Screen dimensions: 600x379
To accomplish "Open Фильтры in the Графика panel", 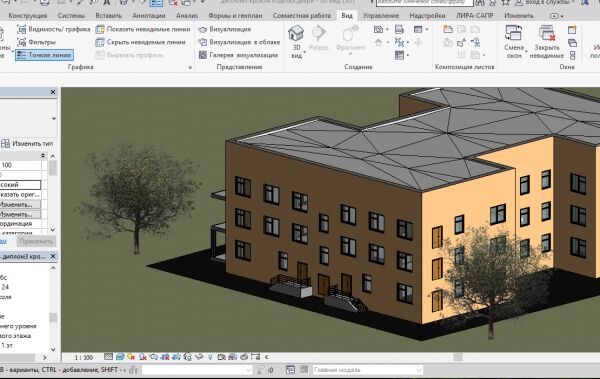I will coord(37,42).
